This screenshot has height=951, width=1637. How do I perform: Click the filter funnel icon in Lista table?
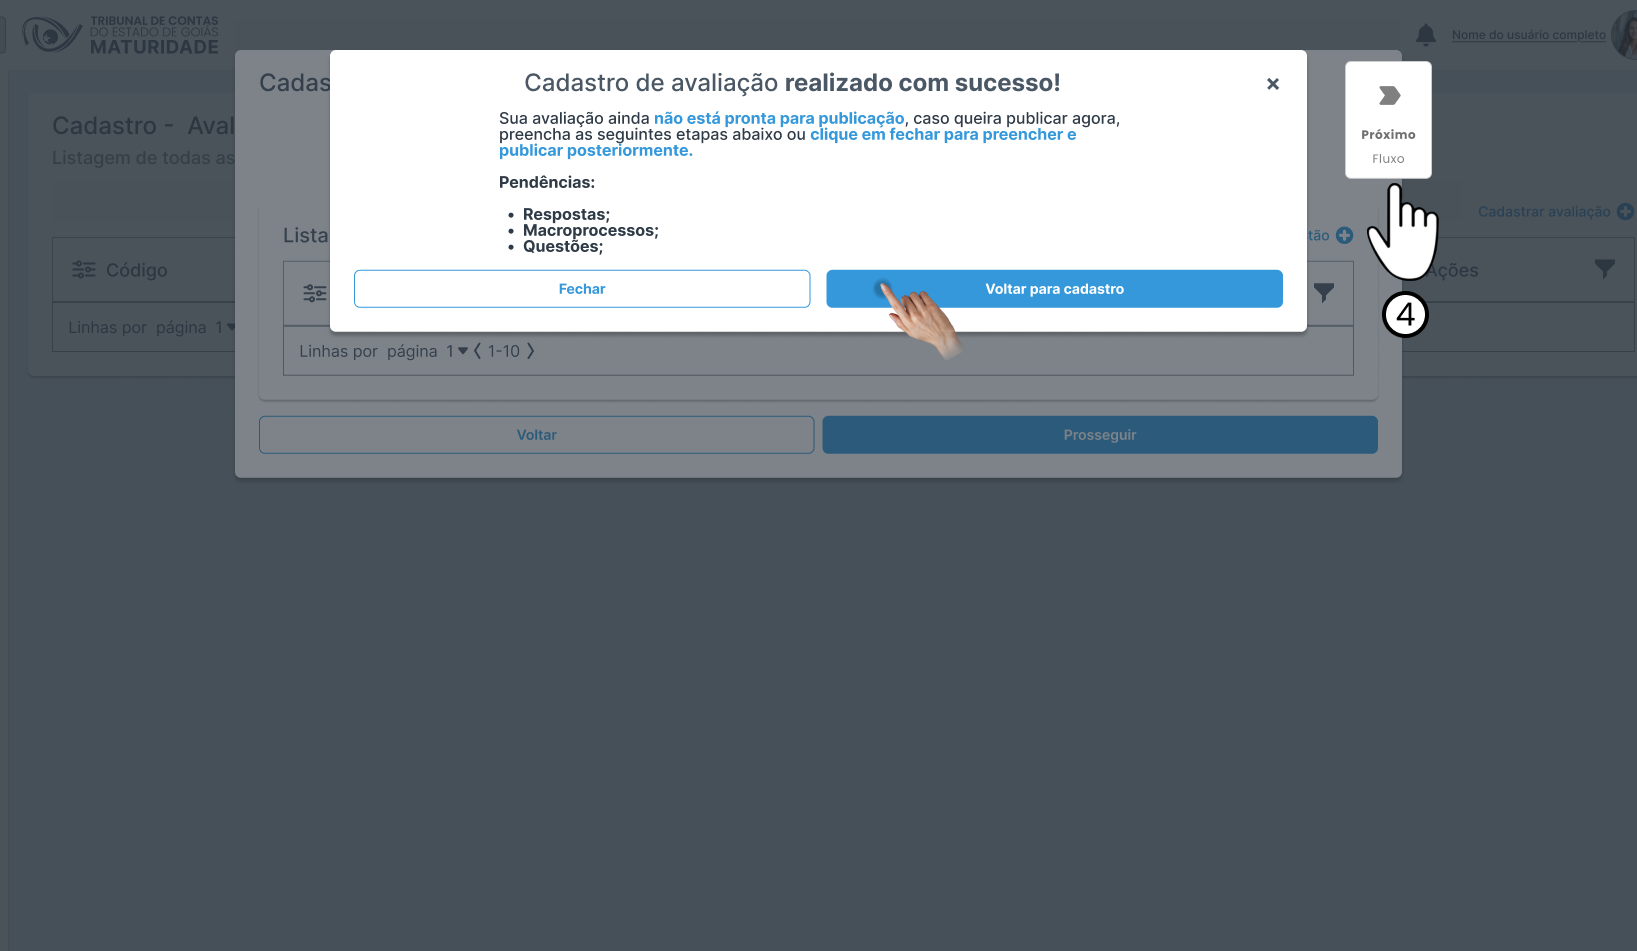[x=1323, y=293]
